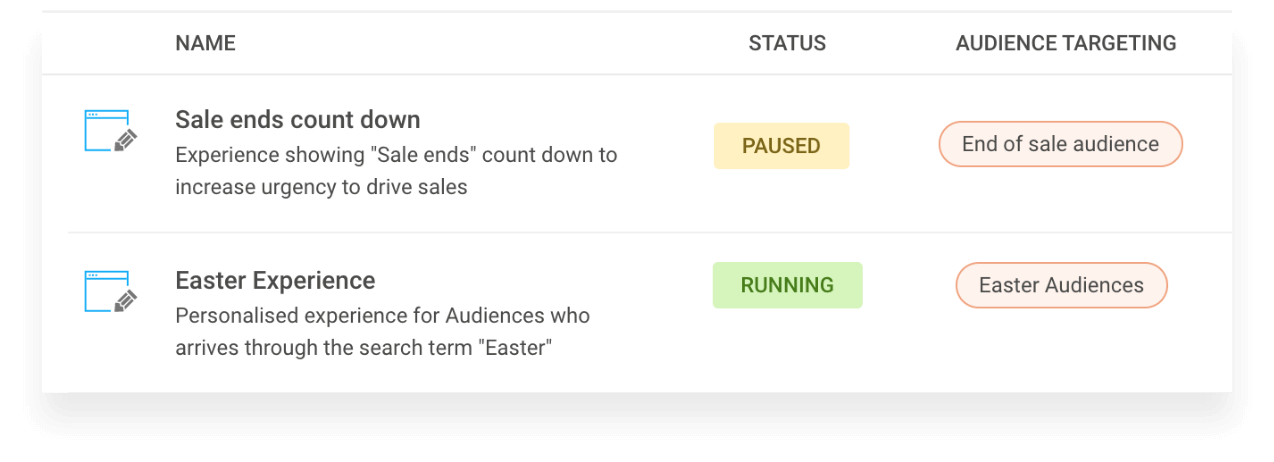
Task: Open the Easter Experience title link
Action: pyautogui.click(x=275, y=280)
